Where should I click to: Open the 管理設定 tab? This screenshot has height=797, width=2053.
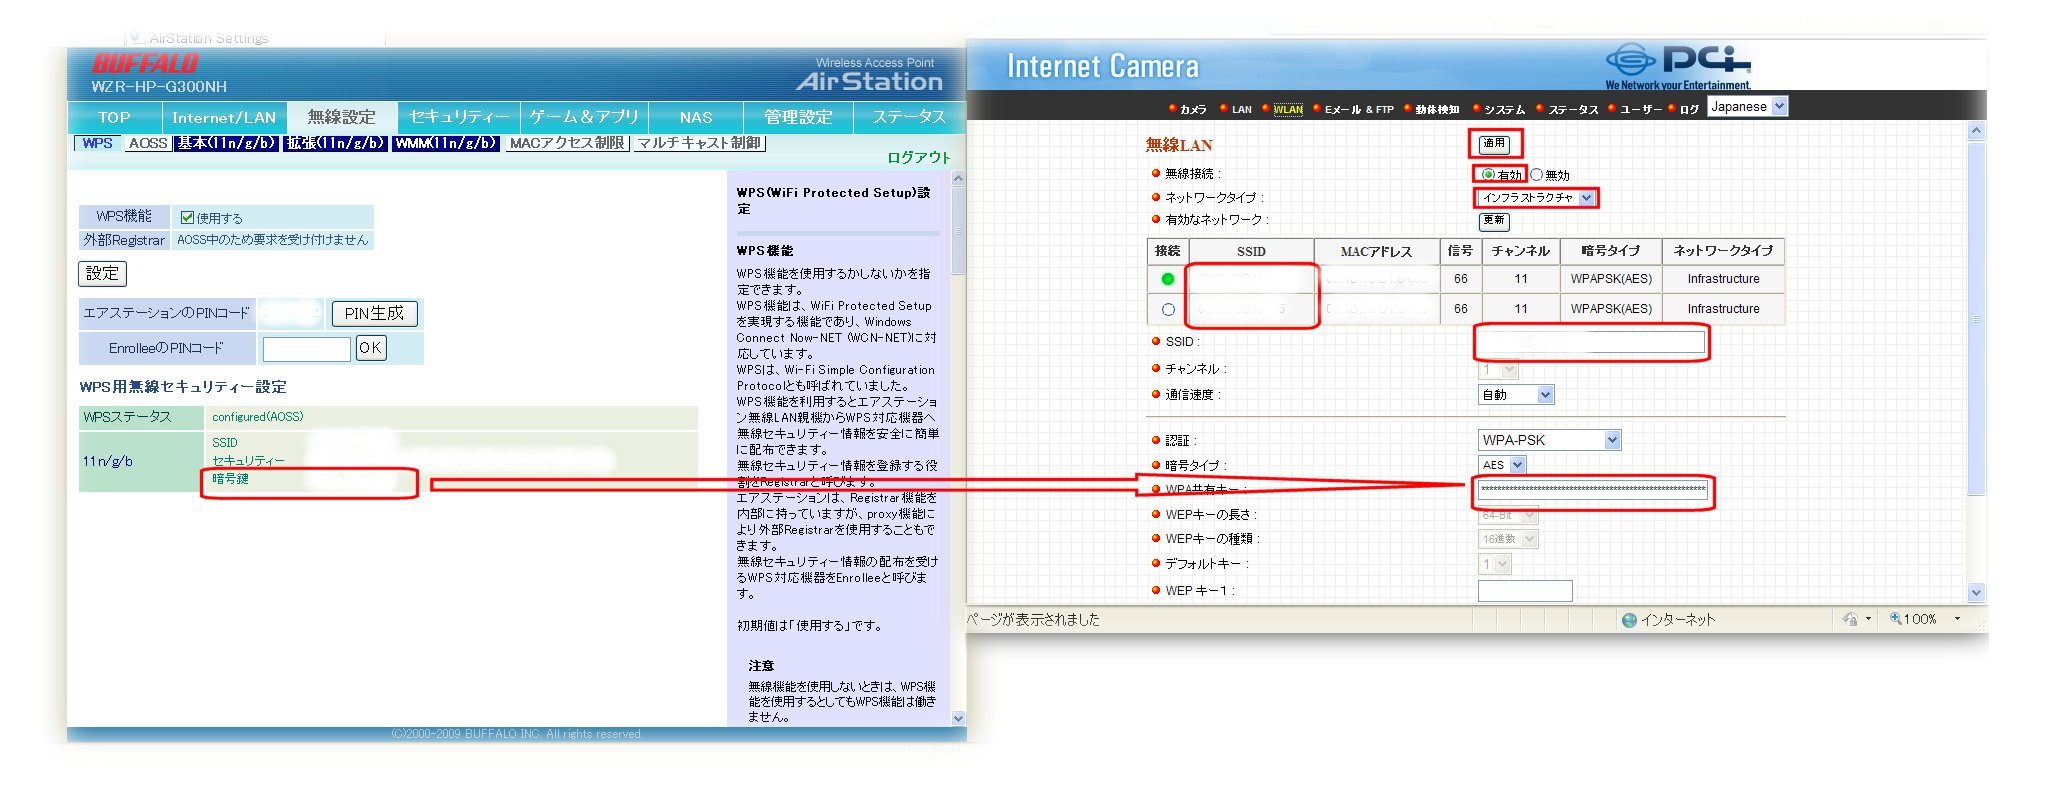tap(798, 117)
